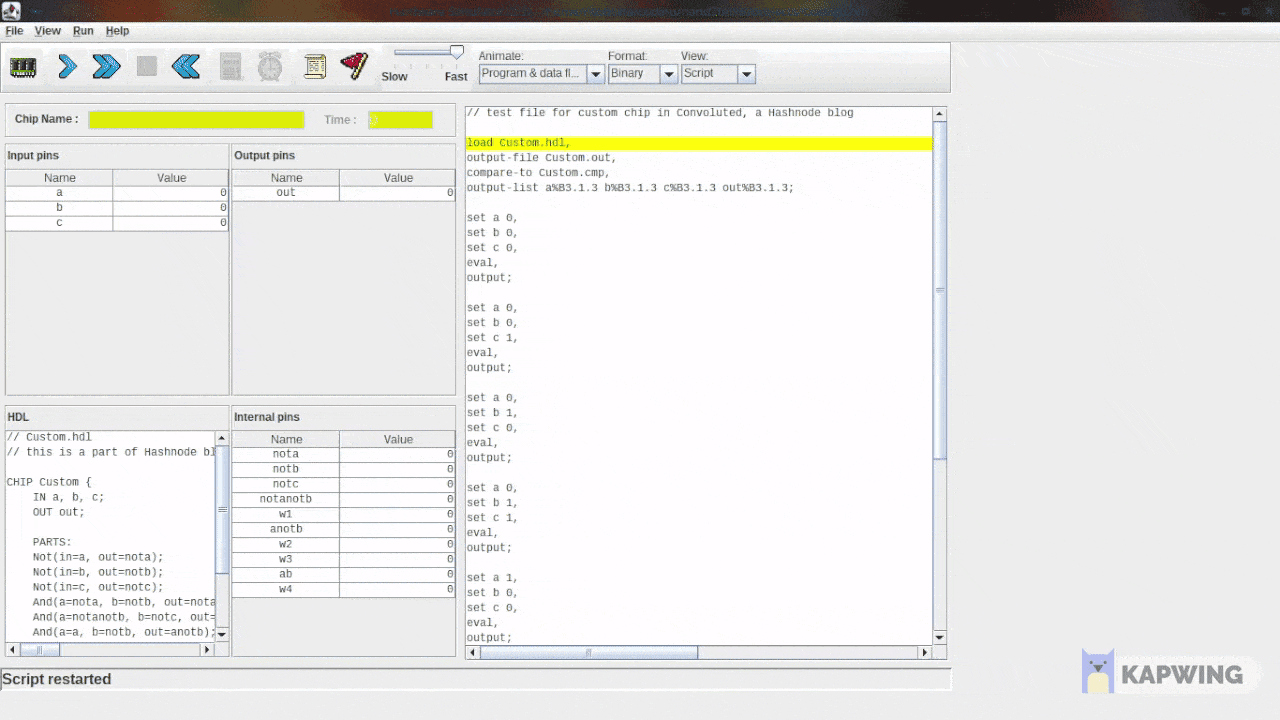Open the View menu
The width and height of the screenshot is (1280, 720).
click(x=48, y=31)
